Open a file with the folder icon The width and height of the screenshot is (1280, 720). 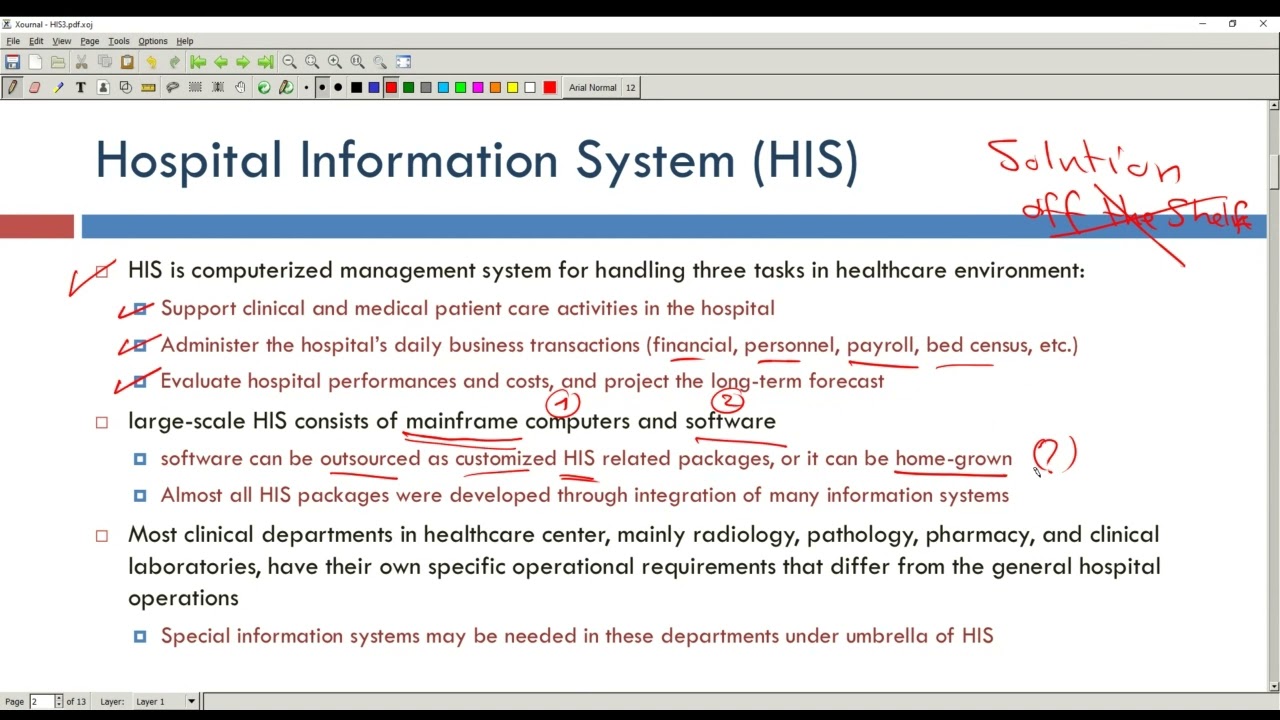(x=58, y=62)
